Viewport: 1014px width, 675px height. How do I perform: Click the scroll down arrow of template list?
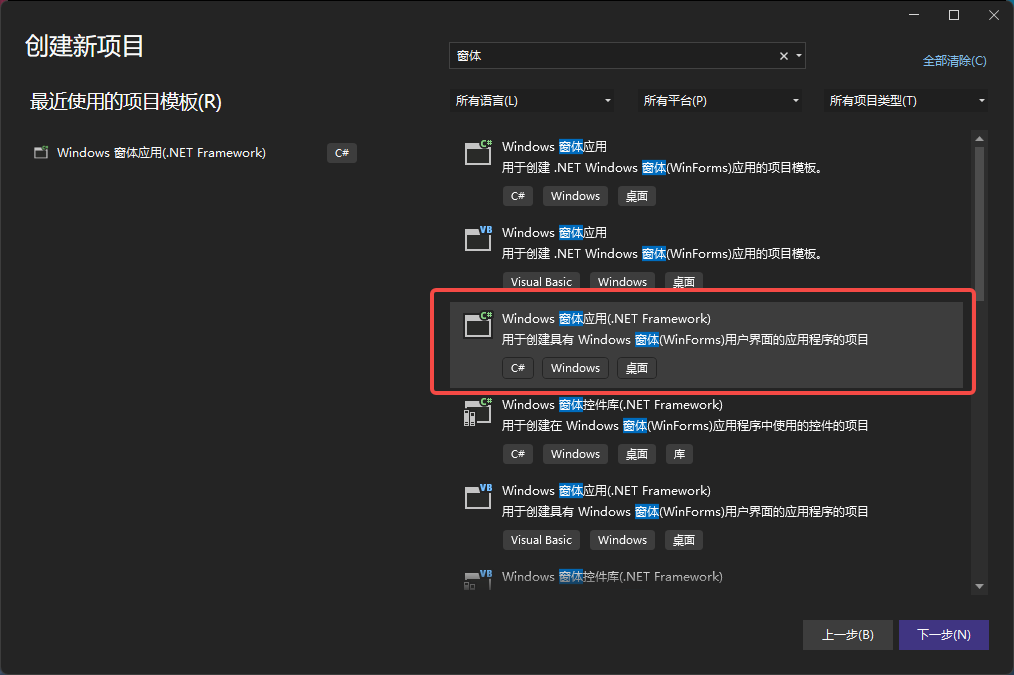click(x=980, y=586)
